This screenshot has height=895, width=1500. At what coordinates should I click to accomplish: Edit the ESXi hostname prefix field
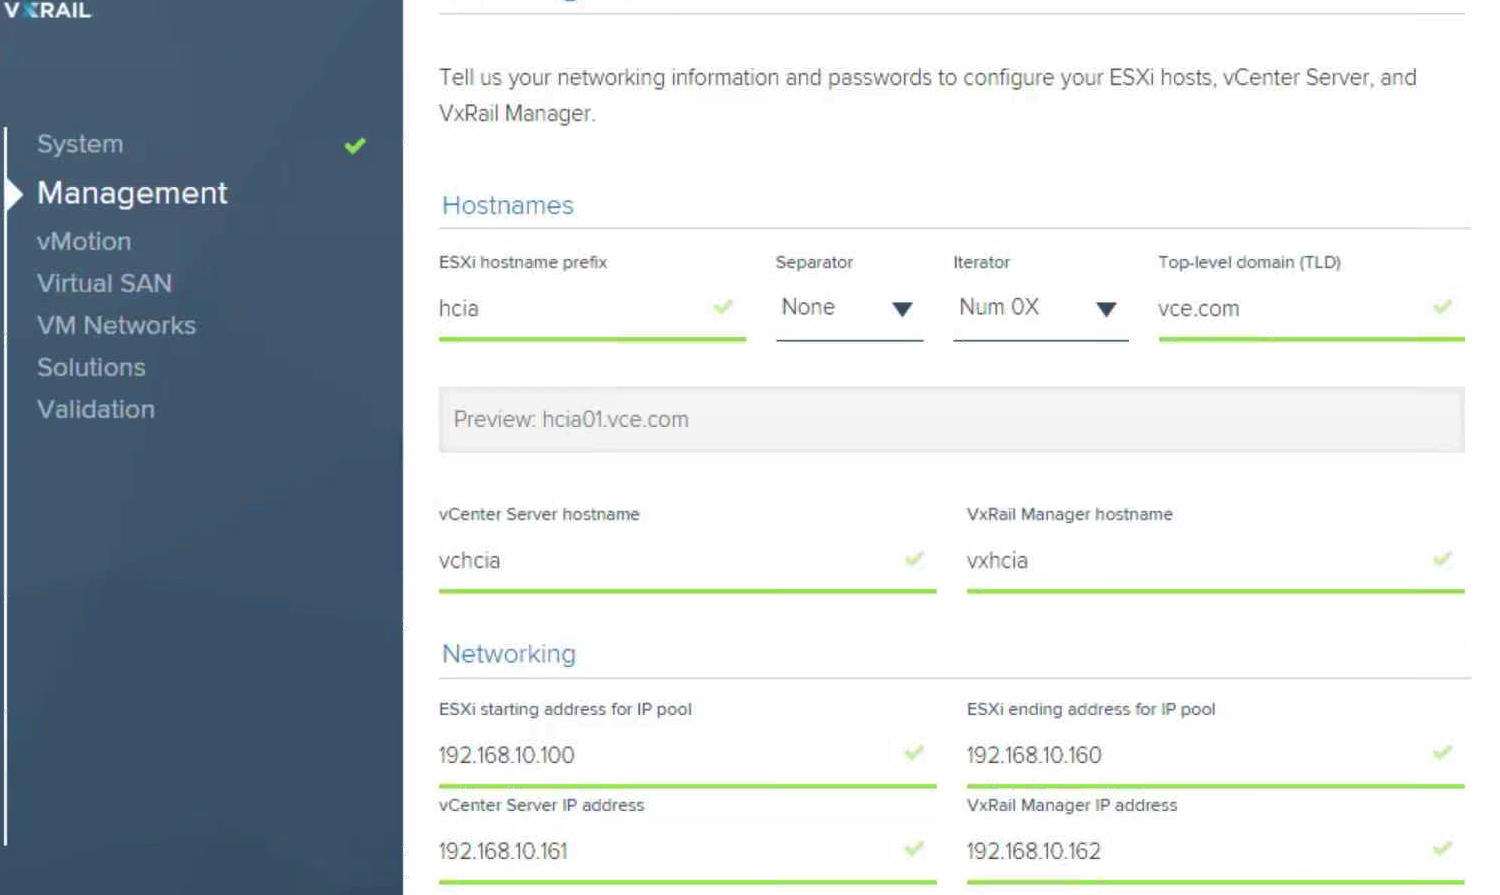570,309
